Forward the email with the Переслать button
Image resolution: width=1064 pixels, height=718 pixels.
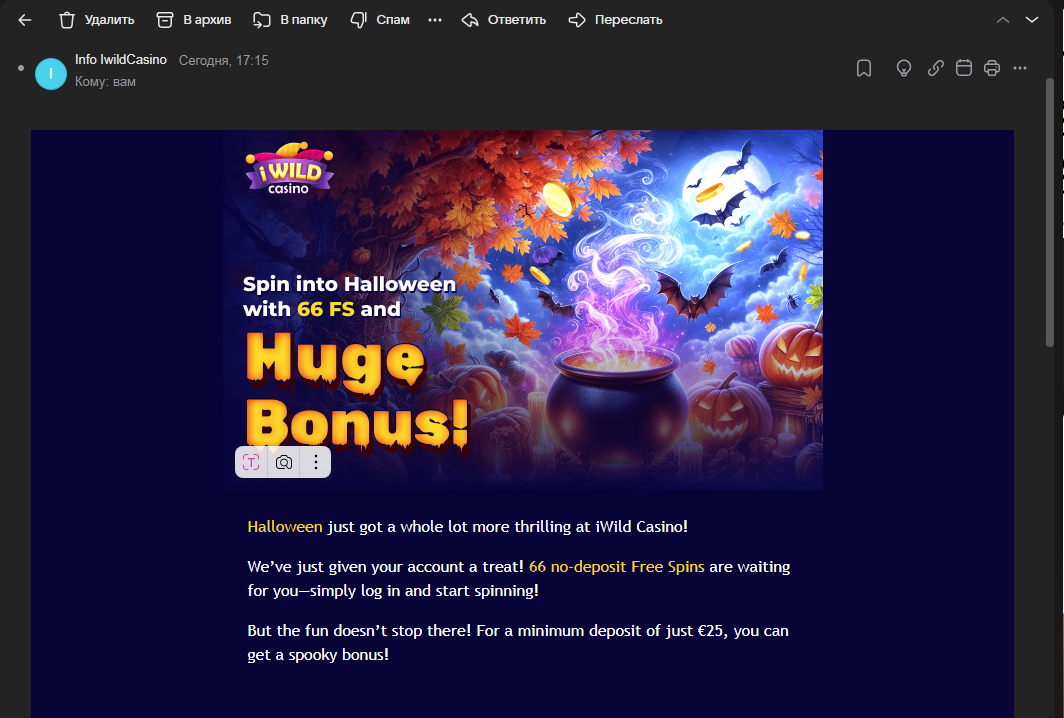[x=615, y=20]
